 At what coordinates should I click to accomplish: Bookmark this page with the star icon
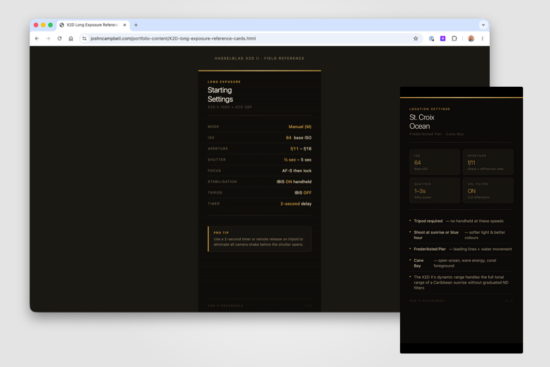tap(416, 39)
